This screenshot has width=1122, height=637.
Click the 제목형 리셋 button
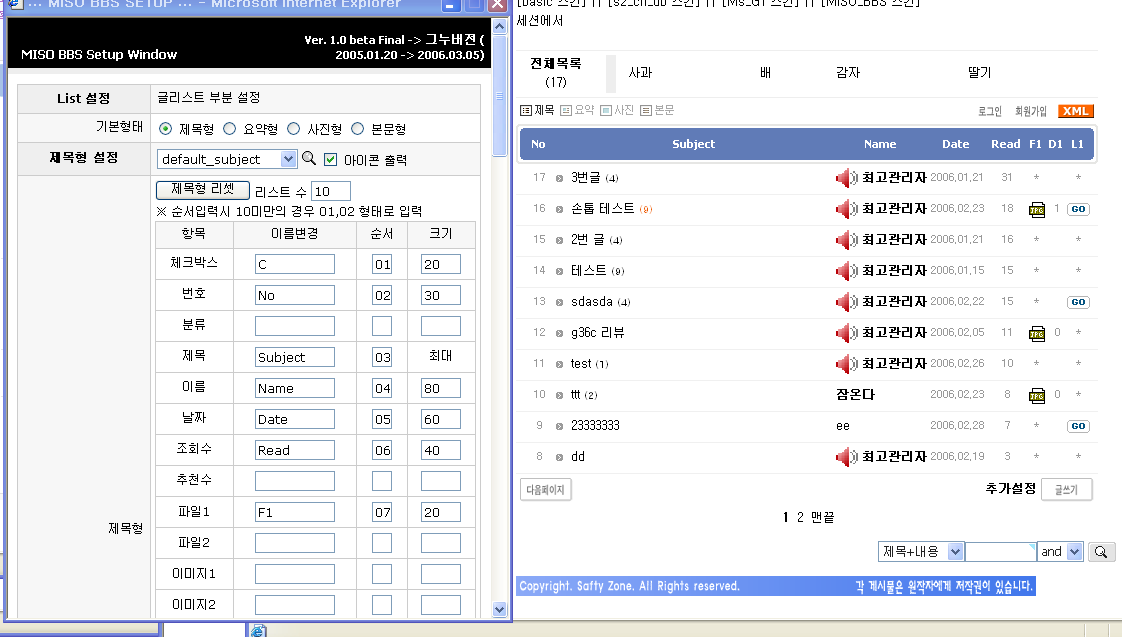pos(203,189)
